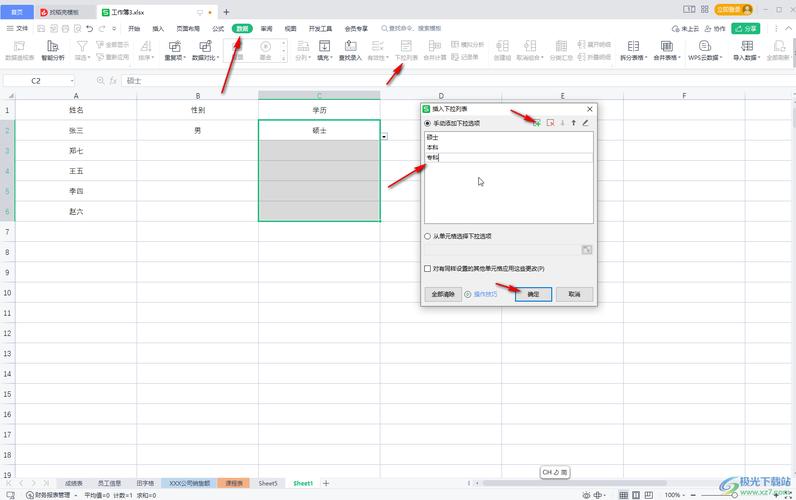Click the 模拟分析 ribbon item
This screenshot has width=796, height=500.
tap(468, 45)
